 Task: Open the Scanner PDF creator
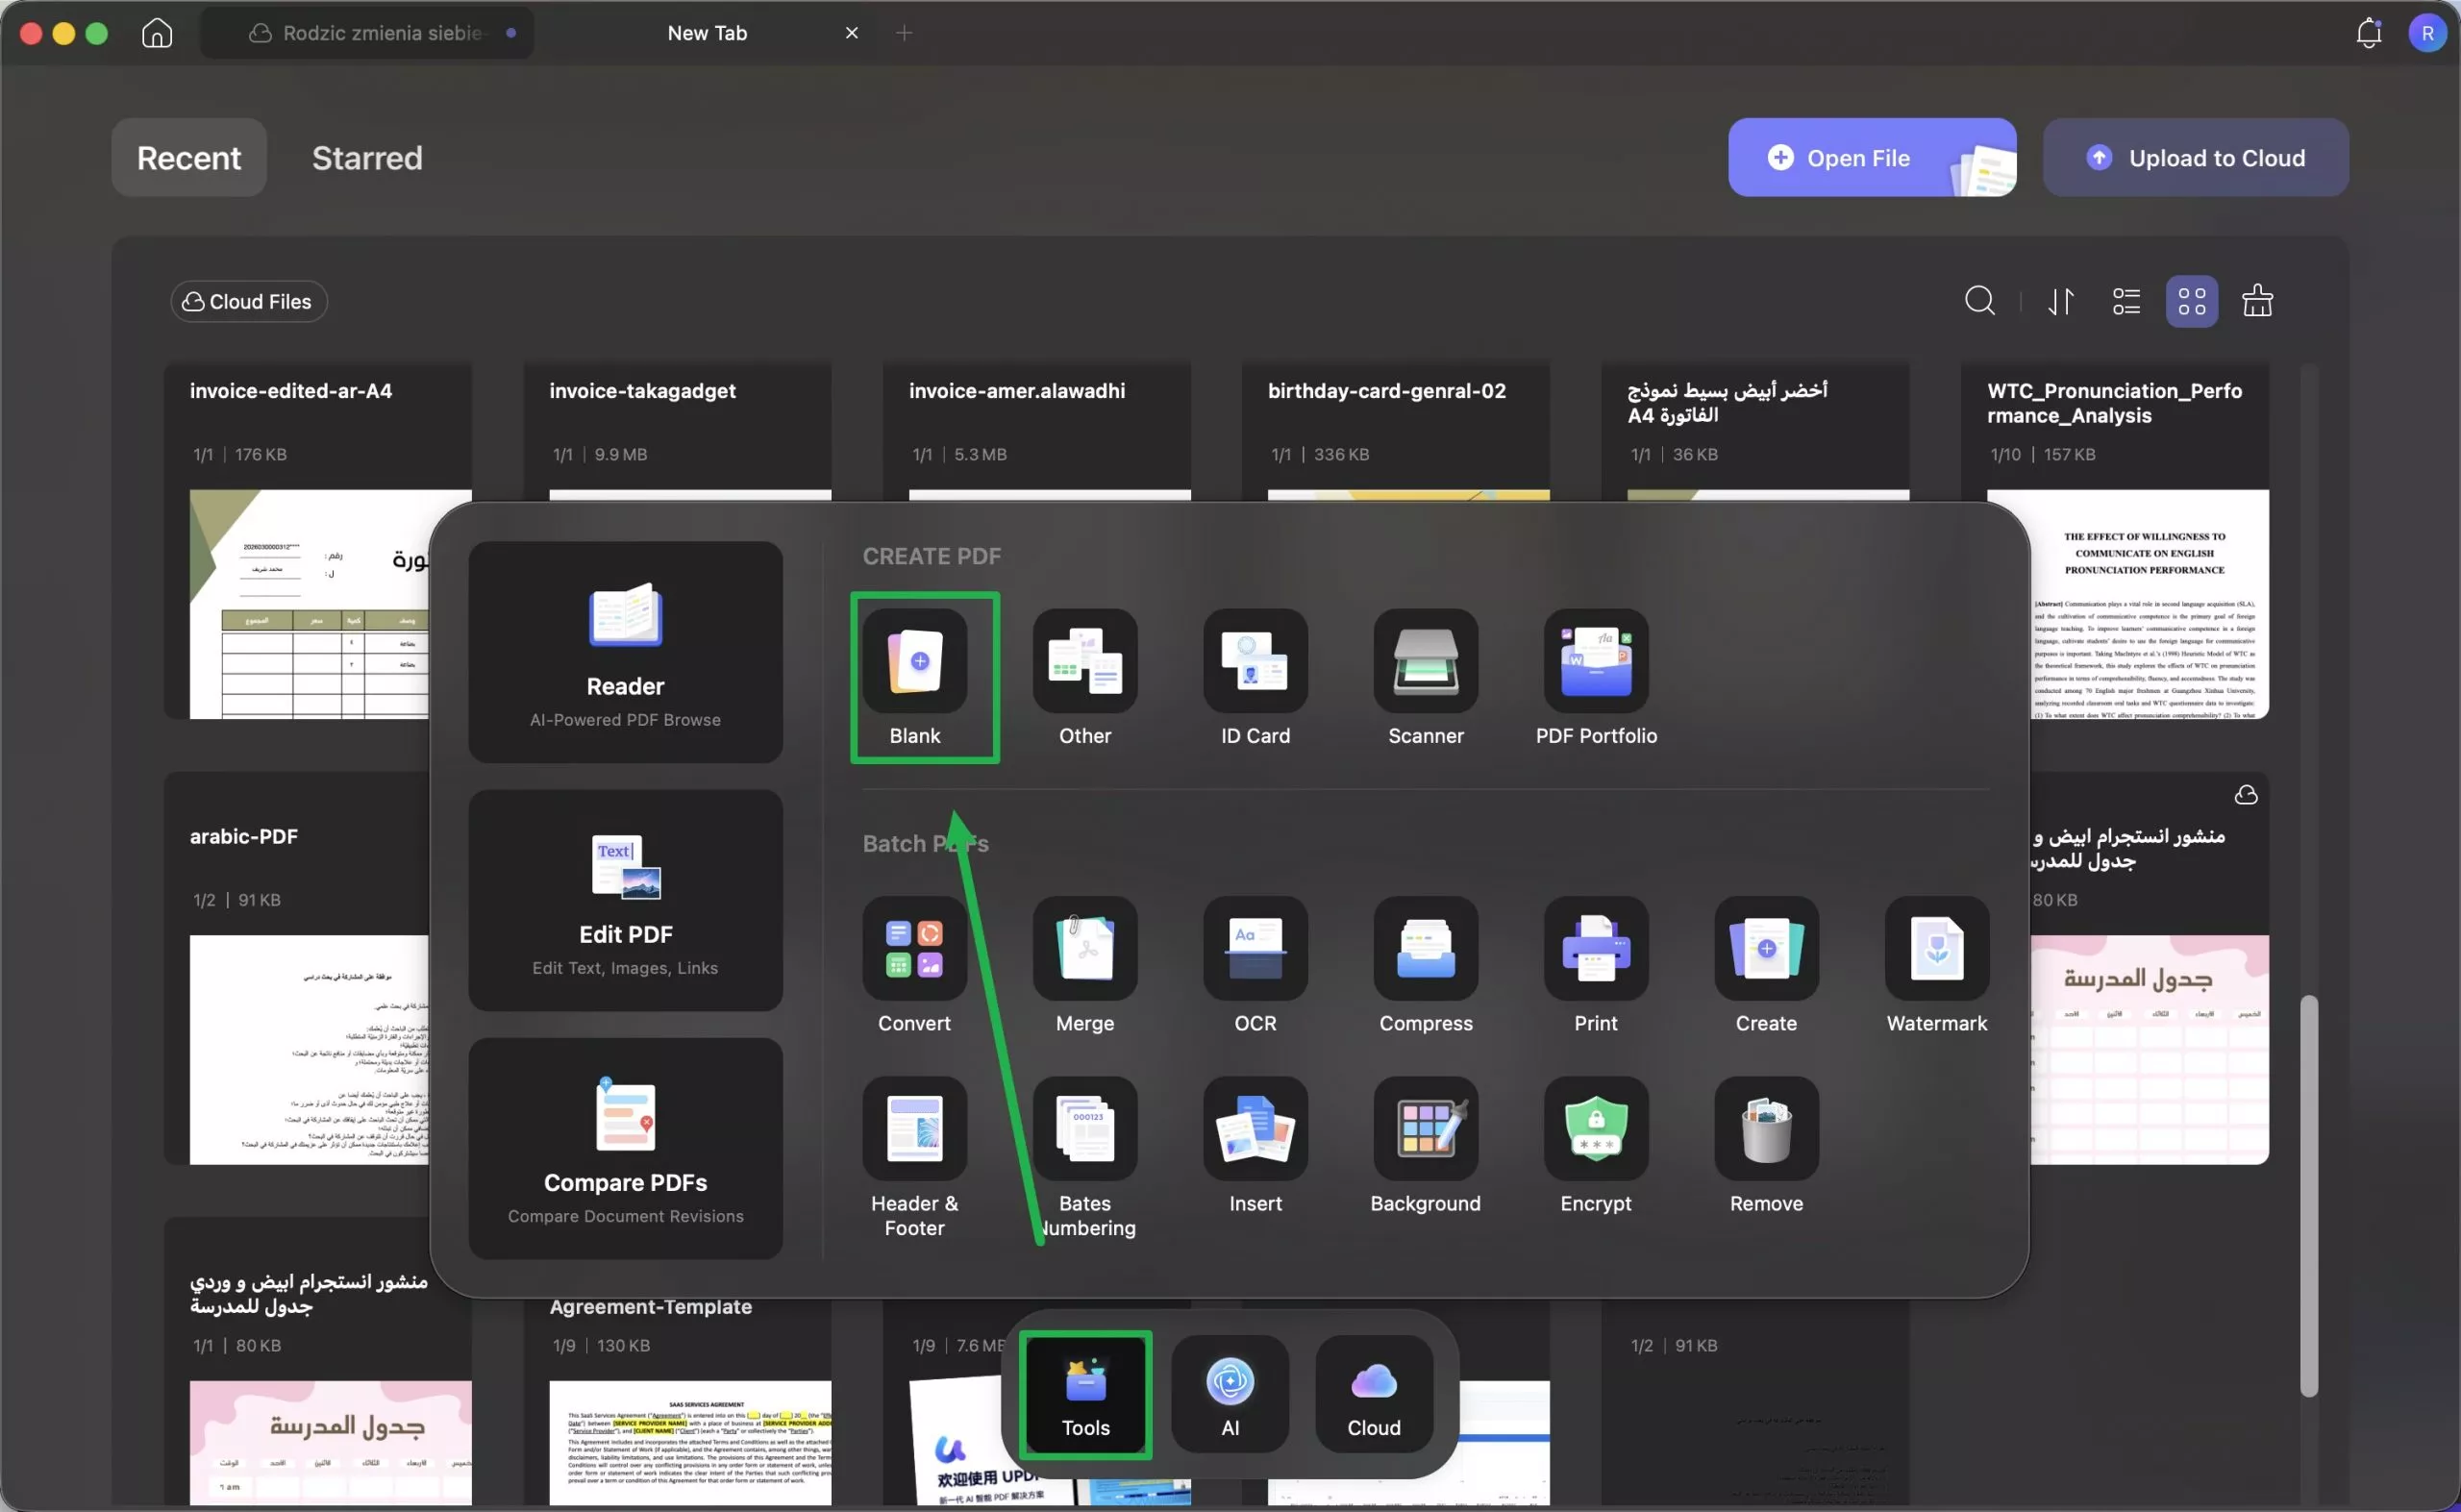tap(1425, 662)
